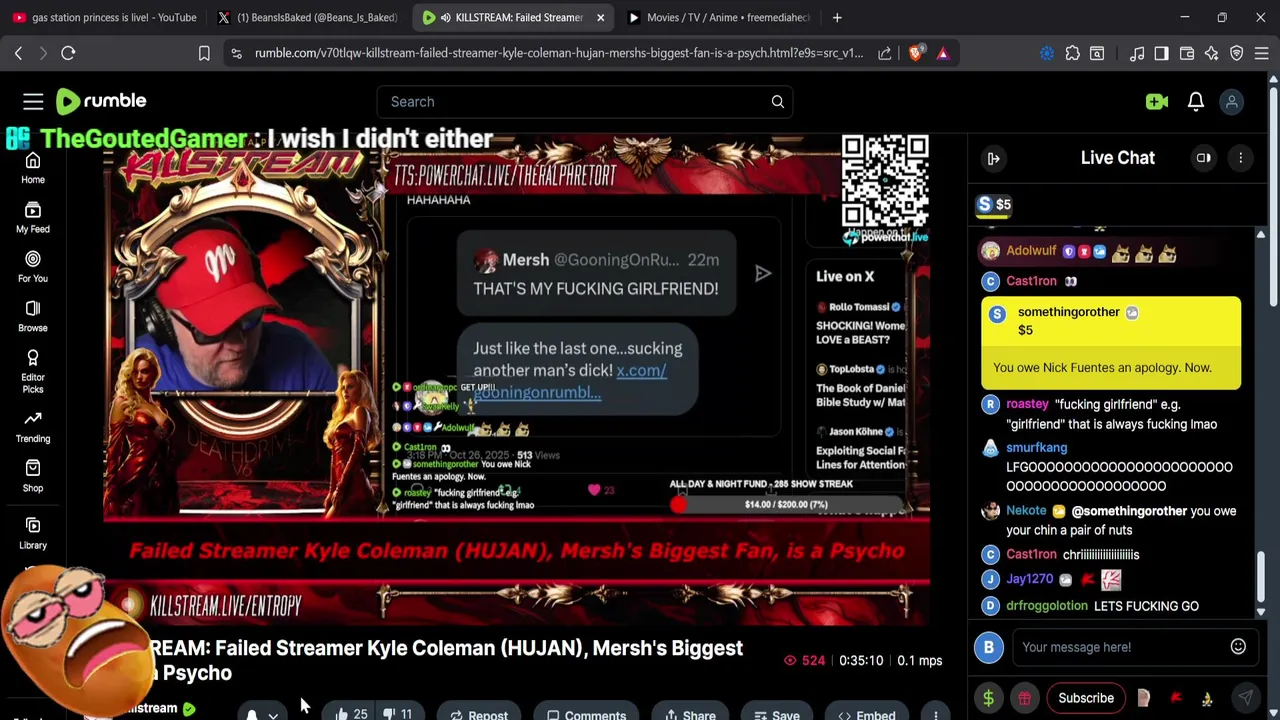Save the video to playlist

pos(777,714)
